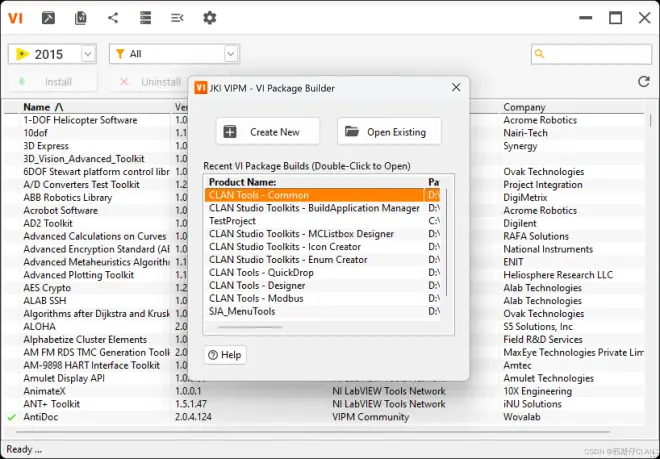Click the Help button in dialog
This screenshot has height=459, width=660.
point(225,355)
